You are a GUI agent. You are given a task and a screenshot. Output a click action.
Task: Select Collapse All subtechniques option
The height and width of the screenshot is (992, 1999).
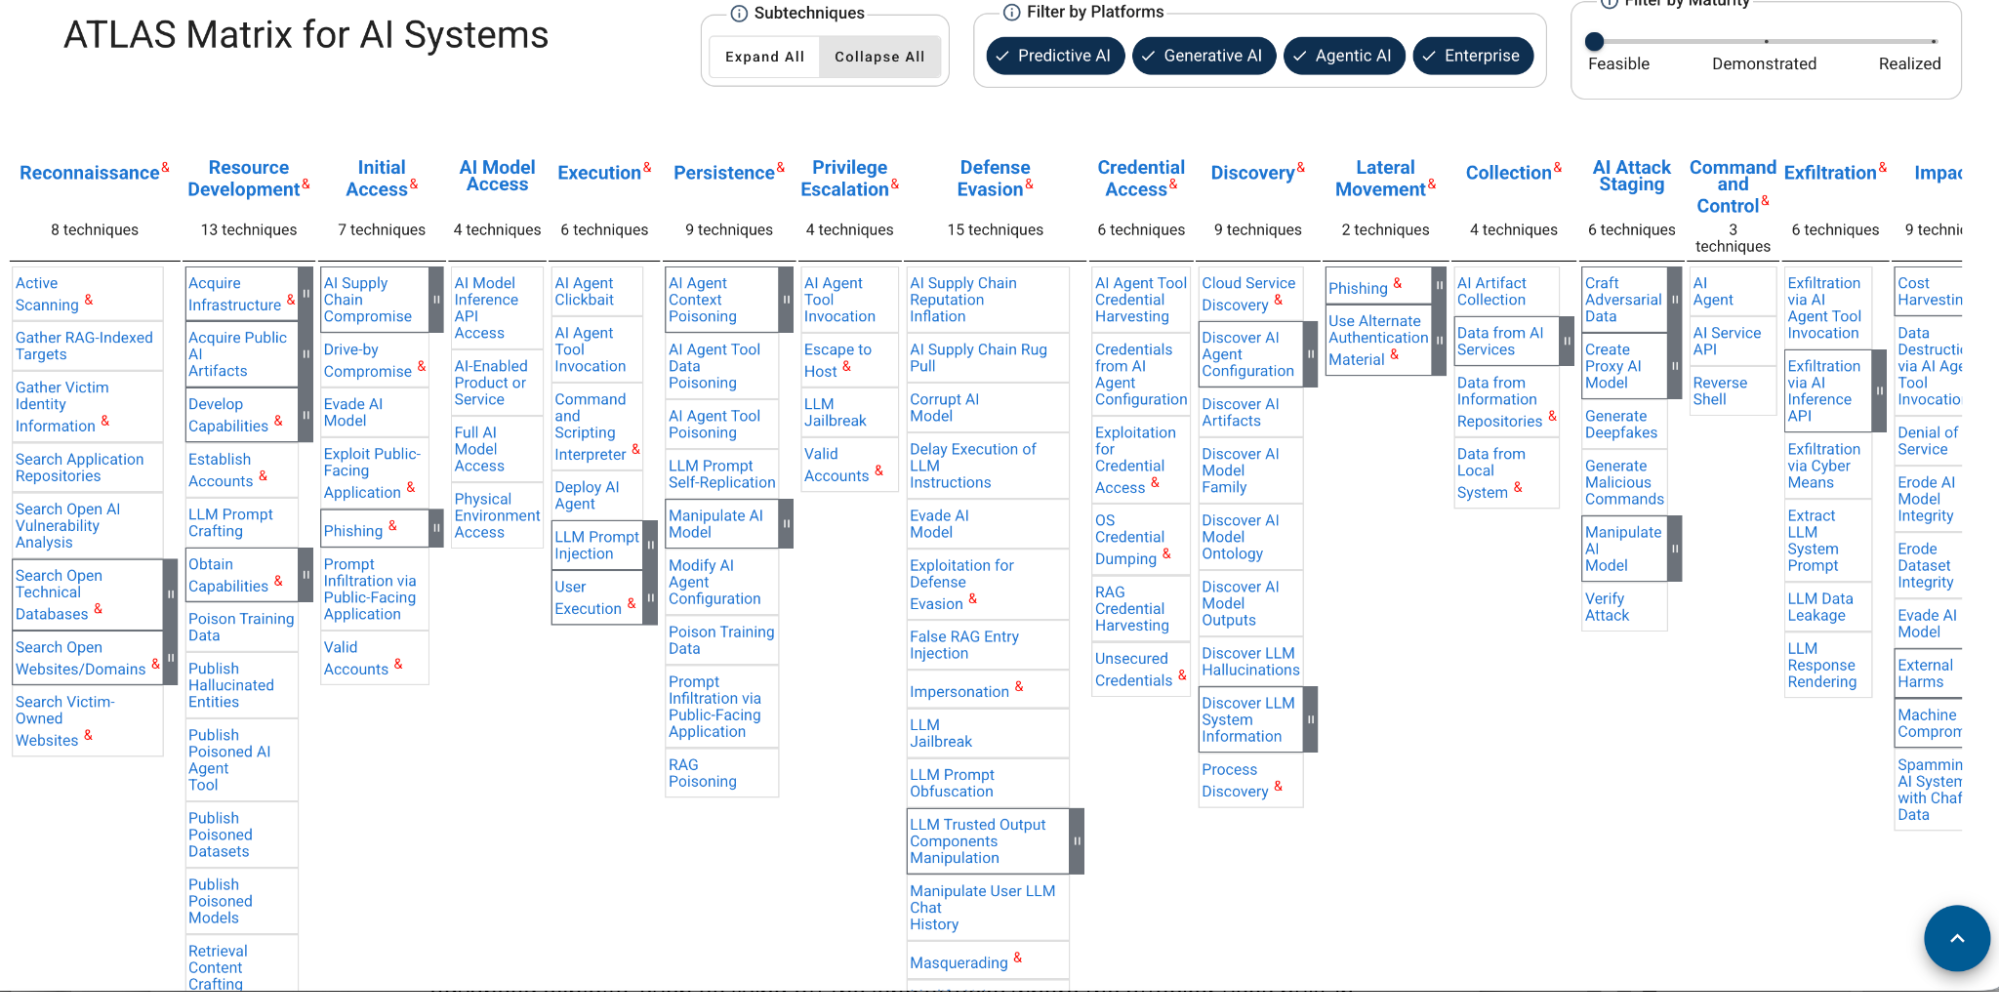(880, 57)
